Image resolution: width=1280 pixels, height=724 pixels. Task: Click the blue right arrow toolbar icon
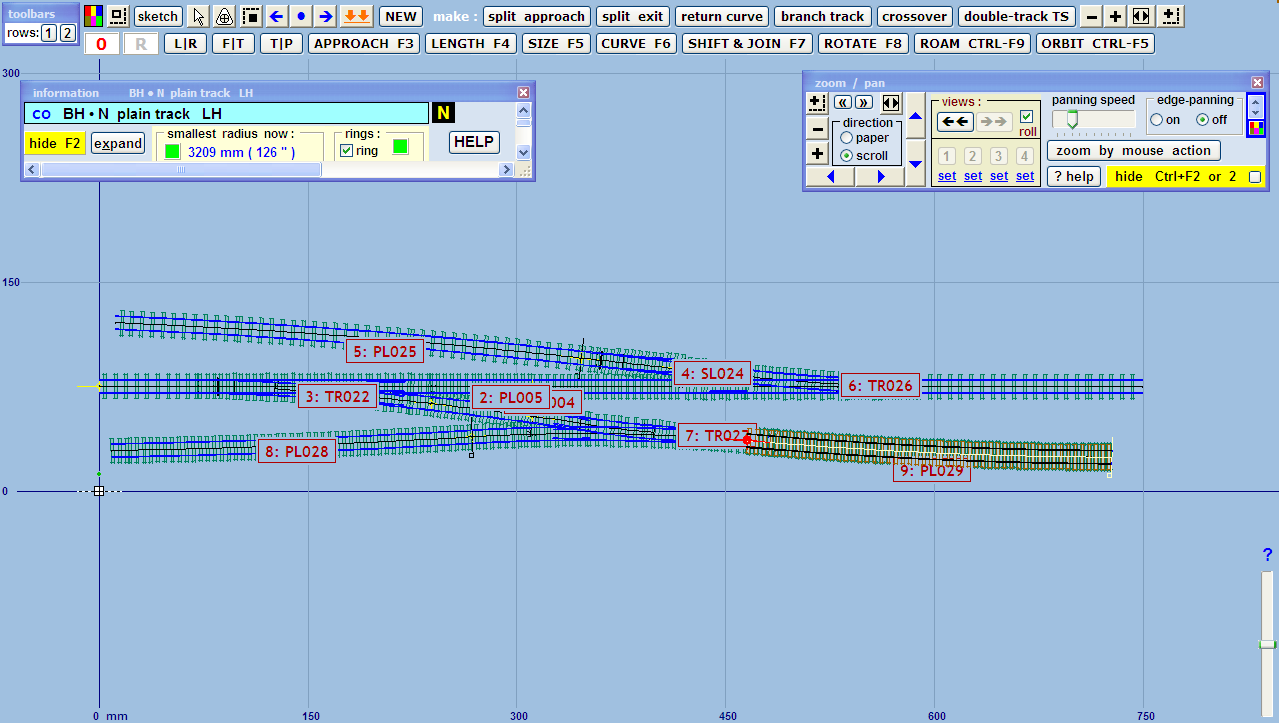(325, 17)
